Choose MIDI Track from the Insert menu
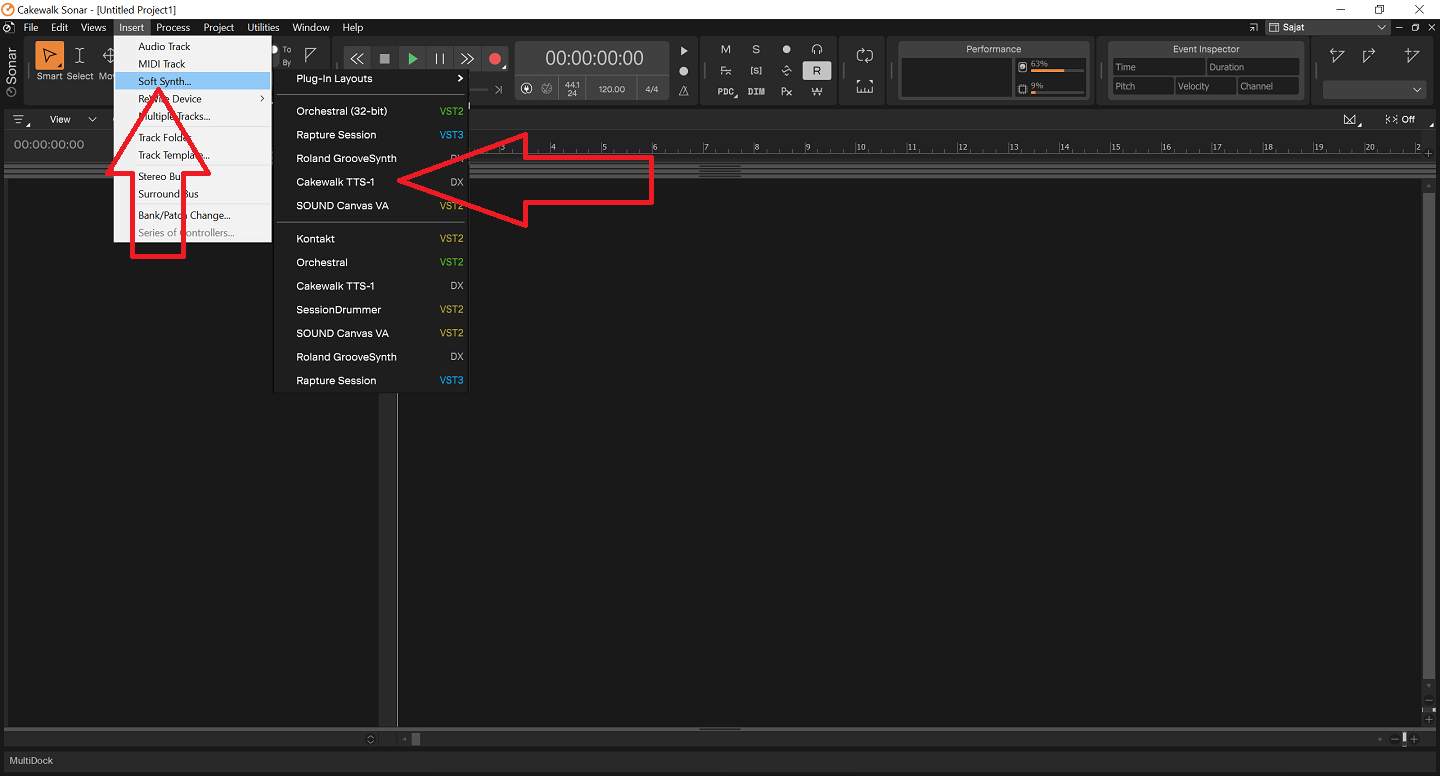This screenshot has width=1440, height=776. [x=192, y=64]
